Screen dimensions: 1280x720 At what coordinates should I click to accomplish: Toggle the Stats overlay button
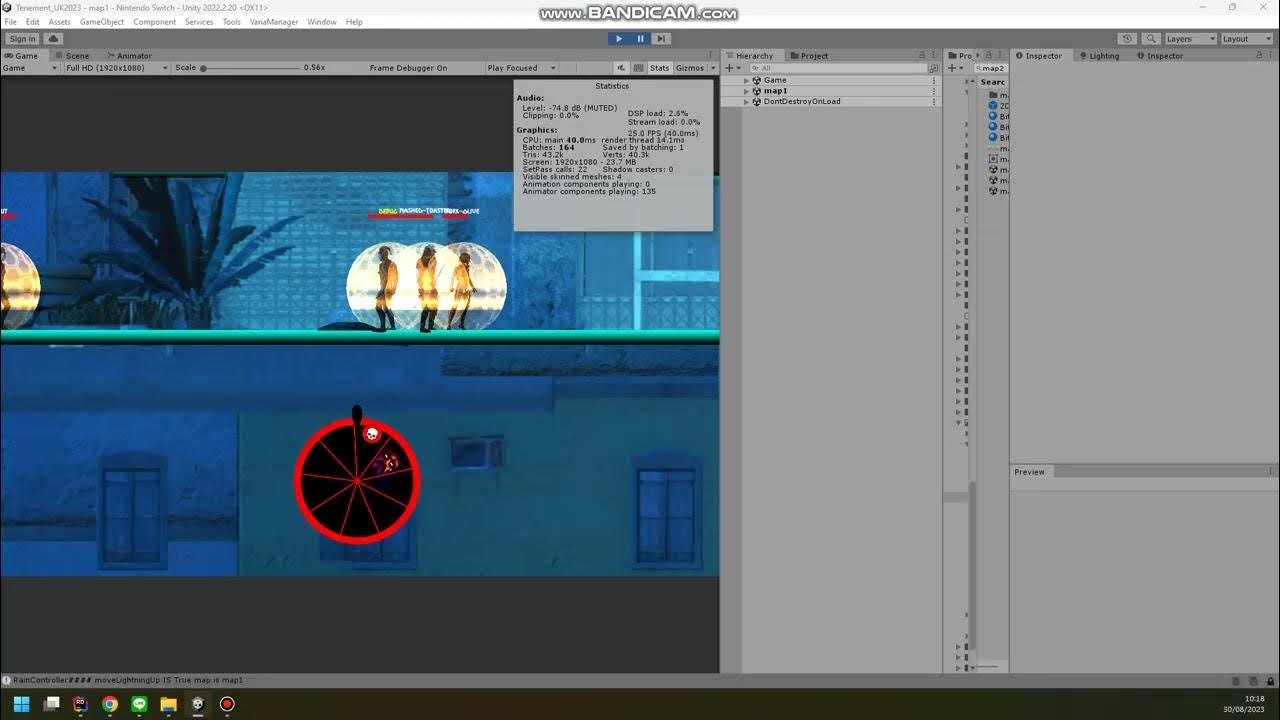click(659, 68)
